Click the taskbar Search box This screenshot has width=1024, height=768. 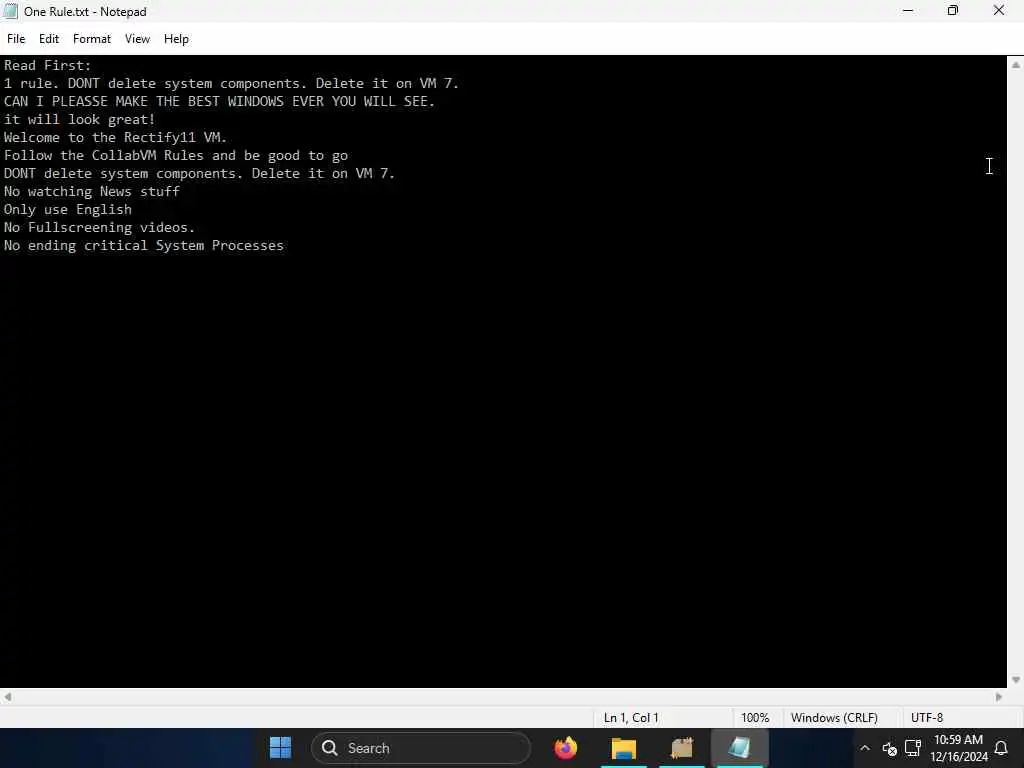point(421,748)
